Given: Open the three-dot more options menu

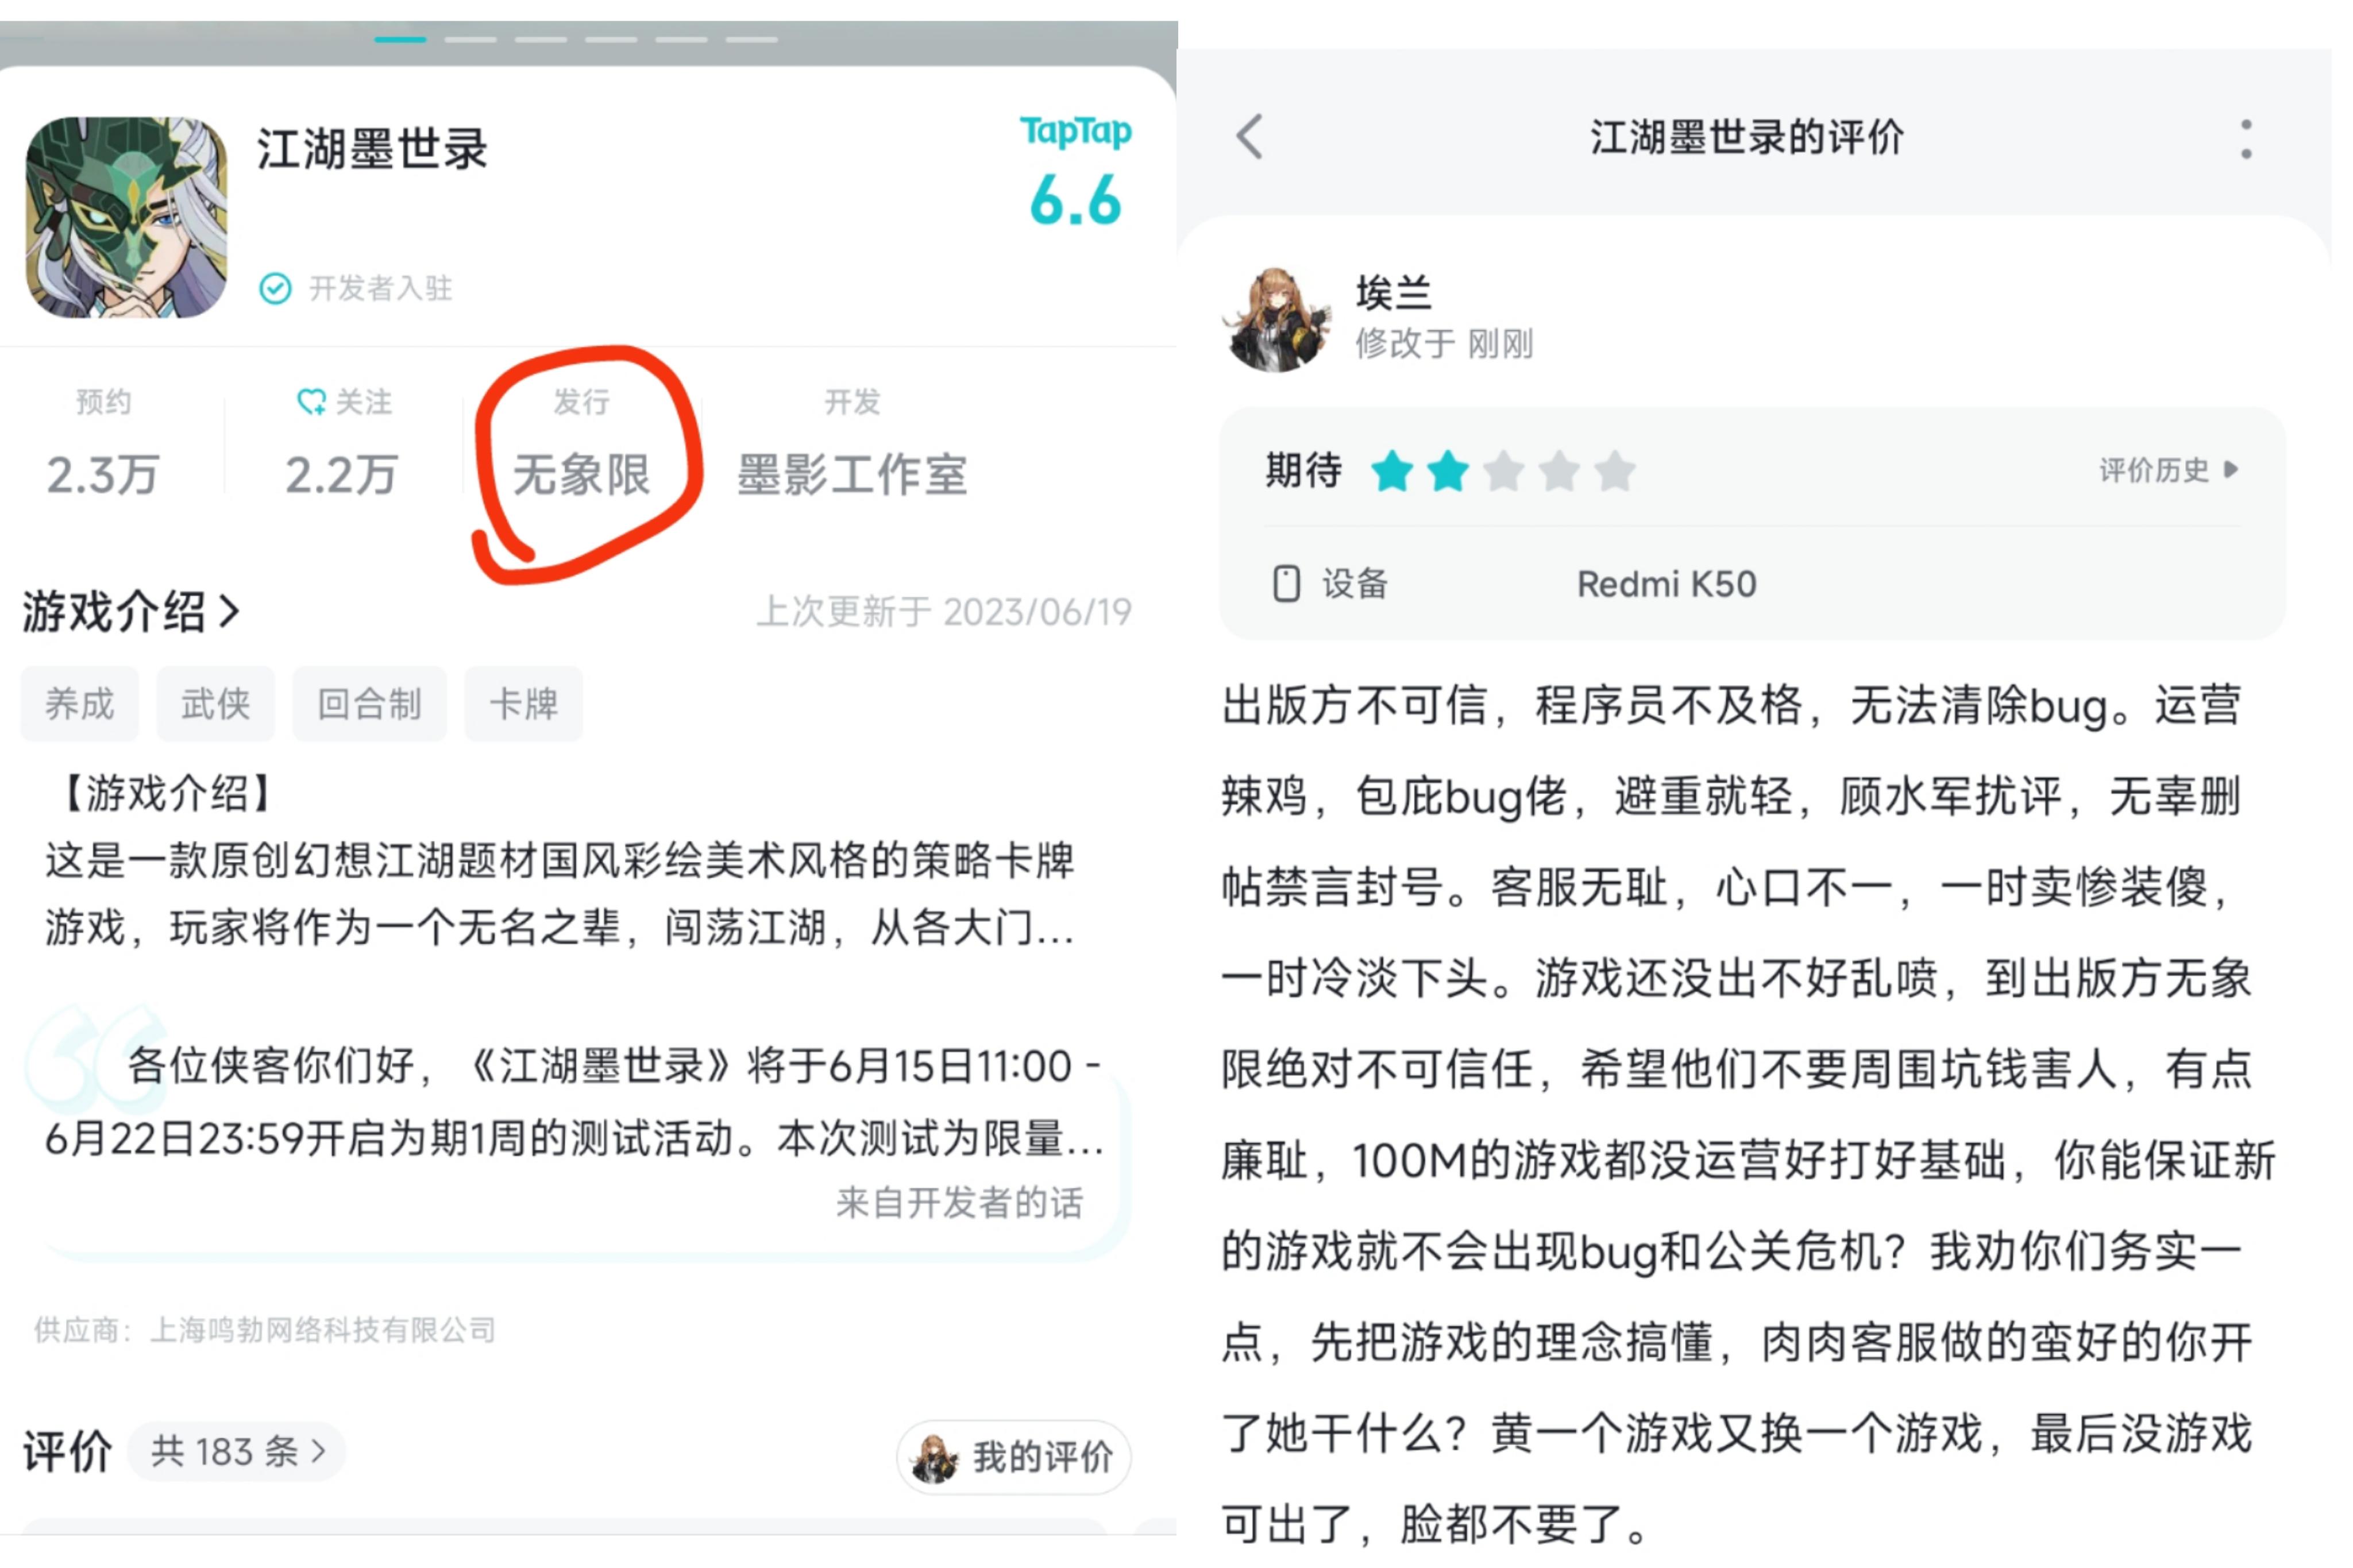Looking at the screenshot, I should coord(2246,139).
